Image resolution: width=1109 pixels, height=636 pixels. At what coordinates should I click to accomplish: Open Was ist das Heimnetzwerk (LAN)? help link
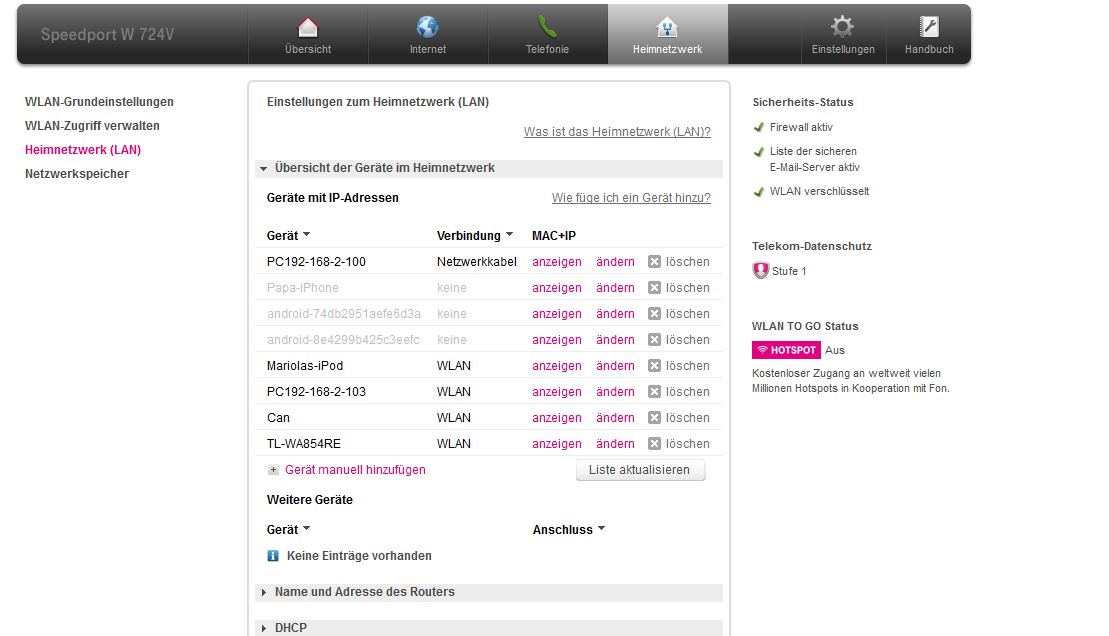point(617,132)
